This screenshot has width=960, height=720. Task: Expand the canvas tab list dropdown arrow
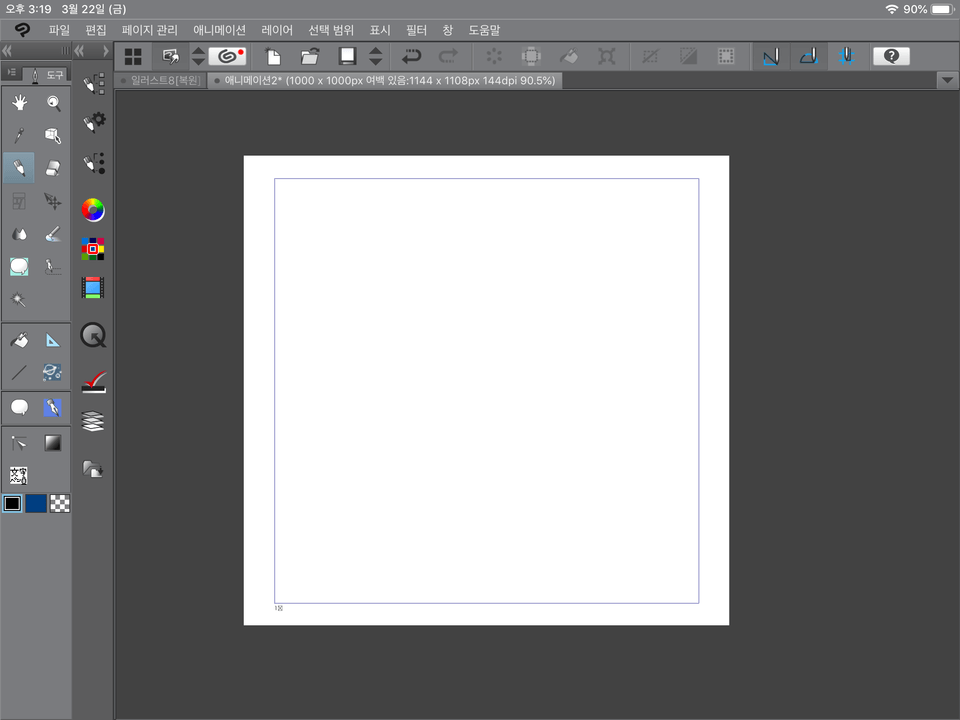click(947, 81)
